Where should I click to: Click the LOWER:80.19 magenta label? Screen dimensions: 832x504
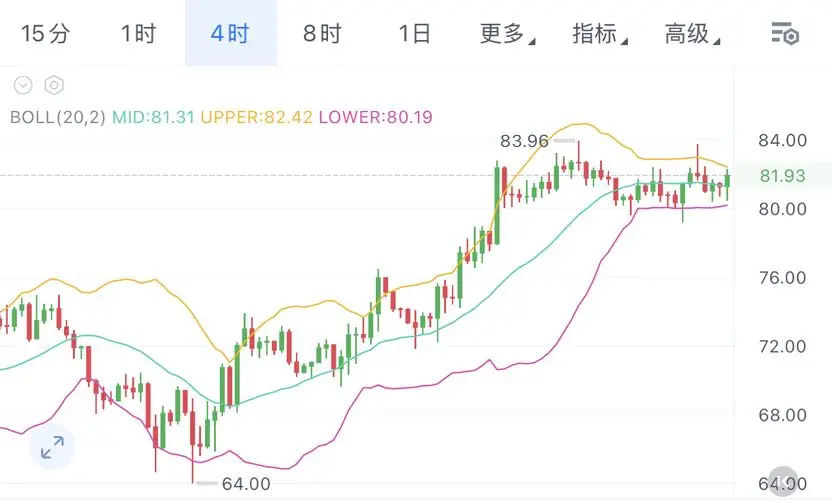(x=376, y=117)
